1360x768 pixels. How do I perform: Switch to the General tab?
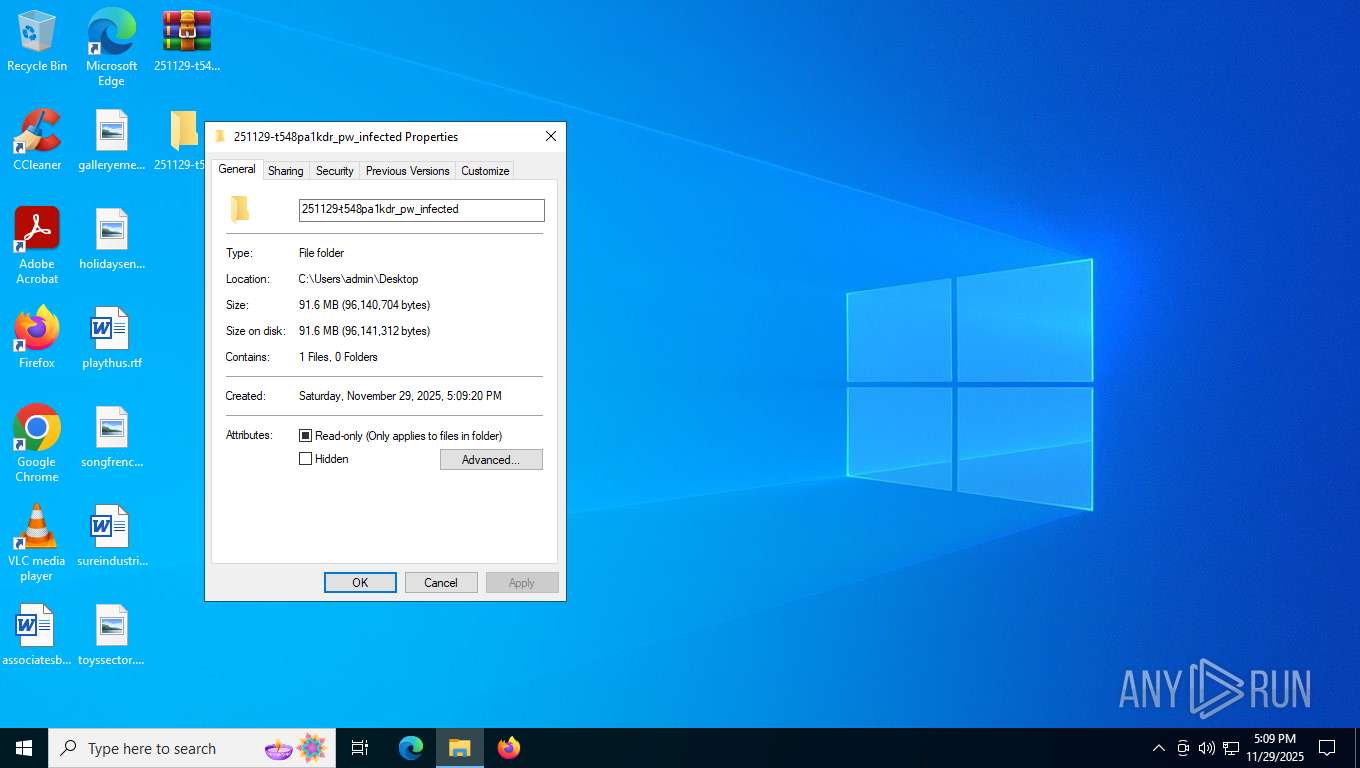point(237,169)
